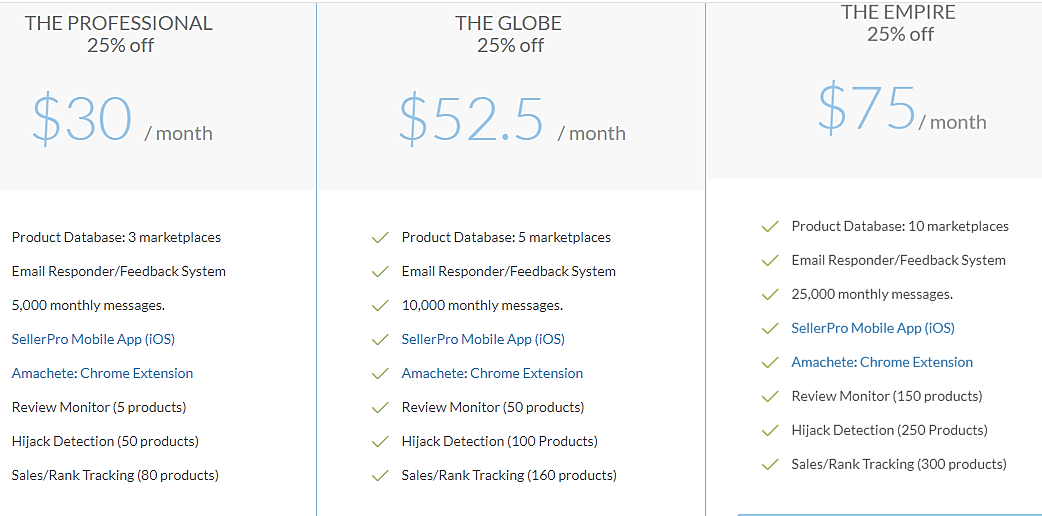The height and width of the screenshot is (516, 1042).
Task: Click checkmark next to Product Database: 10 marketplaces
Action: [x=770, y=227]
